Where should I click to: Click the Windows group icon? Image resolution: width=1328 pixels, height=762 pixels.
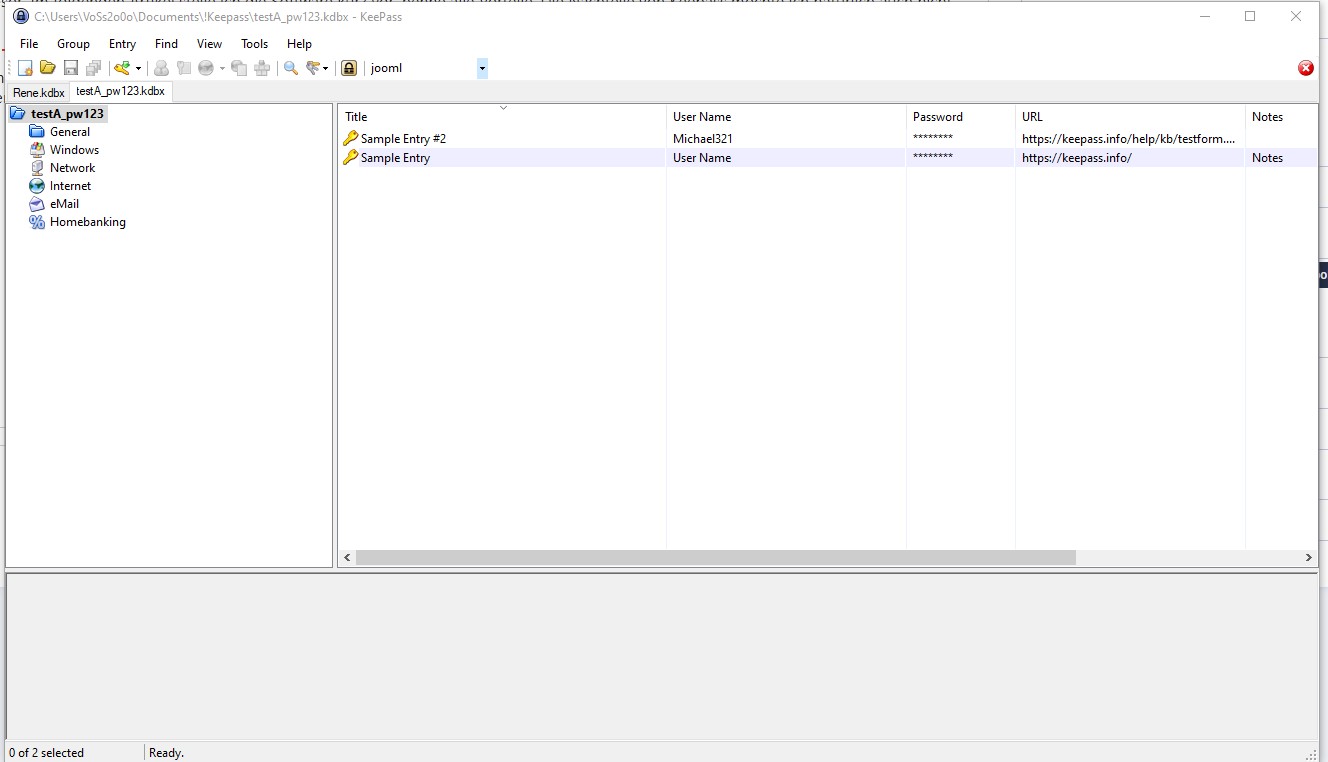[37, 150]
